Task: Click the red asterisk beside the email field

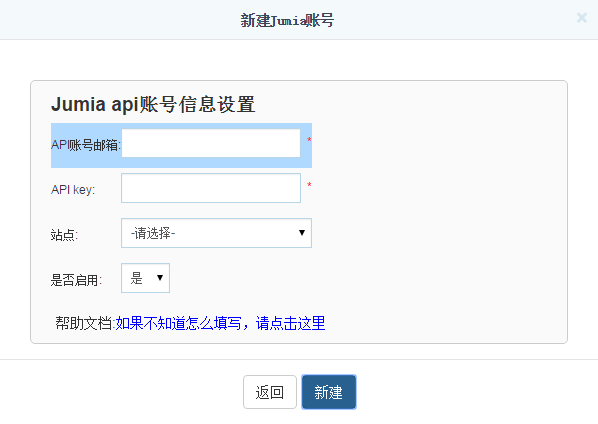Action: point(309,140)
